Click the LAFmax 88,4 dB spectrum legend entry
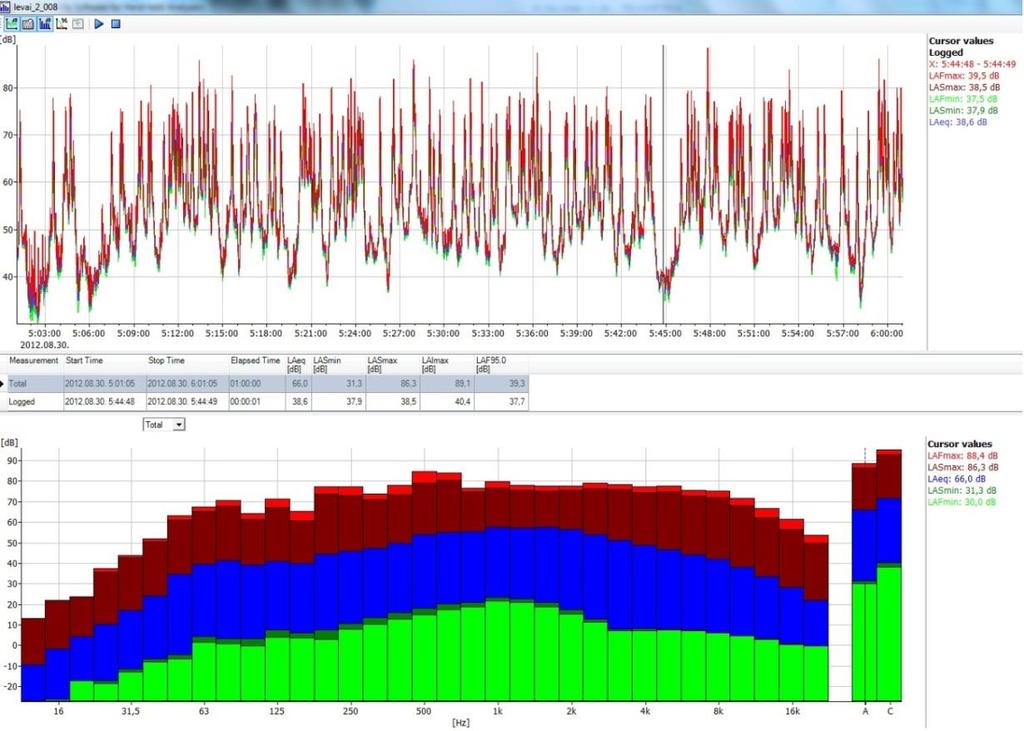1024x731 pixels. pos(963,456)
